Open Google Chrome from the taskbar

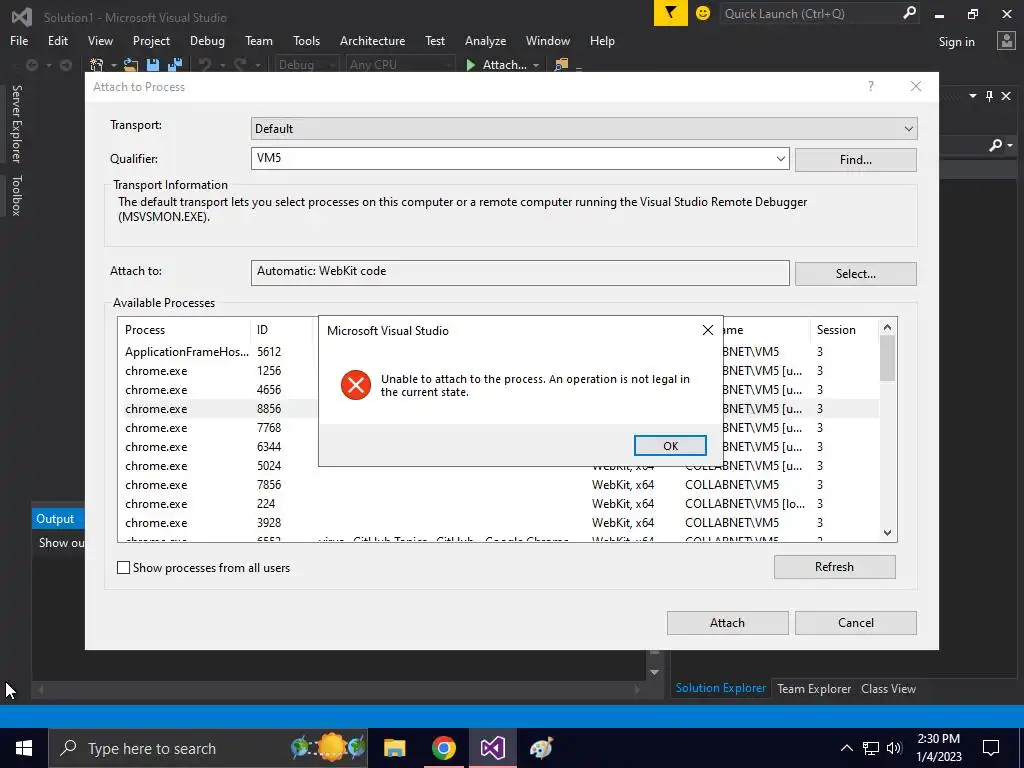coord(443,748)
